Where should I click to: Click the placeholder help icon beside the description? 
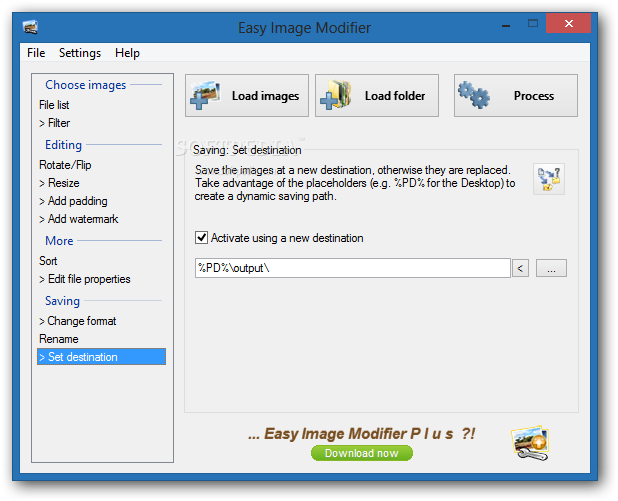click(x=549, y=179)
